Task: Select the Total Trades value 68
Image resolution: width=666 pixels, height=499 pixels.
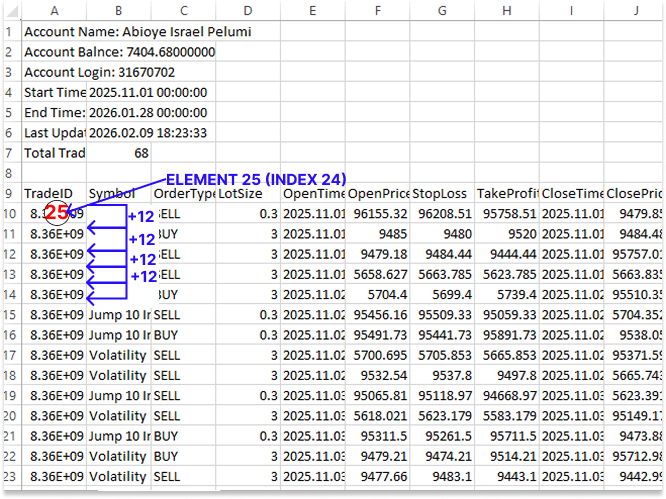Action: pyautogui.click(x=119, y=153)
